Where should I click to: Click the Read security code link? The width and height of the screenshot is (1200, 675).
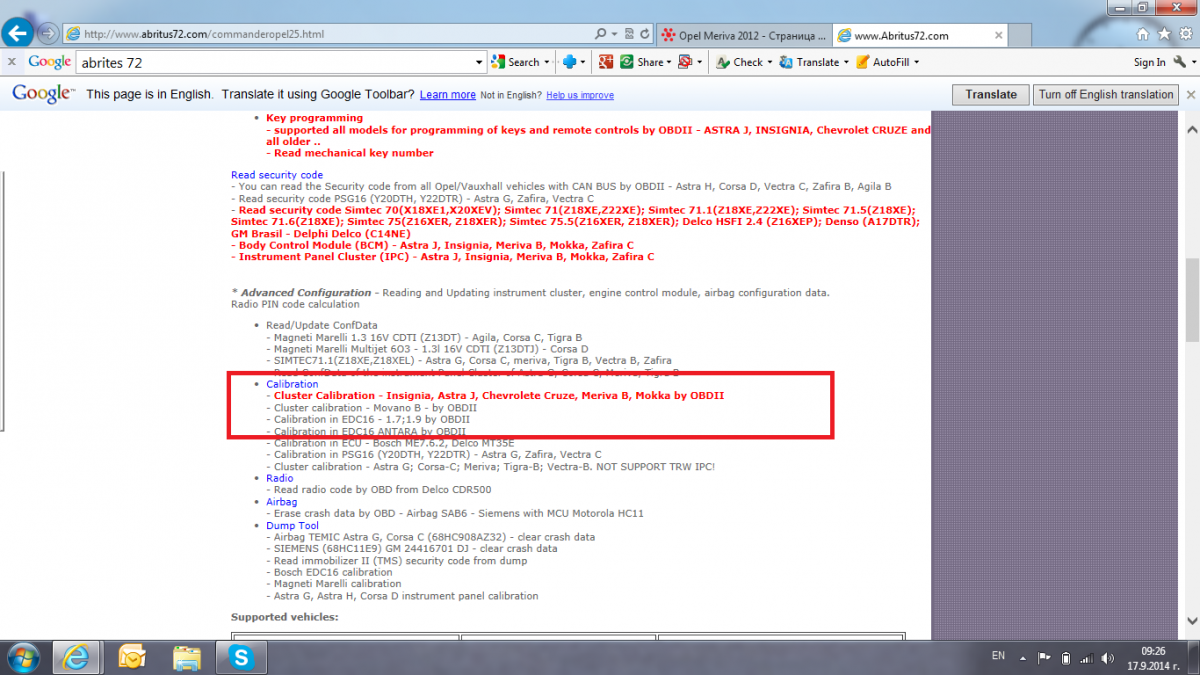coord(277,175)
